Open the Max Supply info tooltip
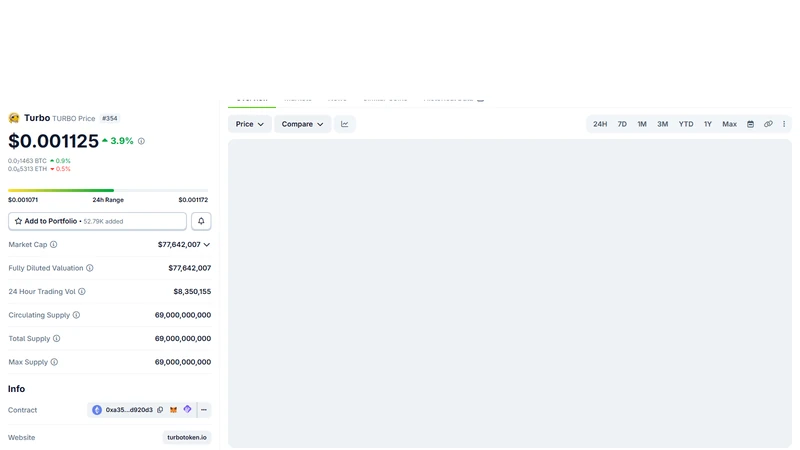The width and height of the screenshot is (800, 450). point(54,362)
